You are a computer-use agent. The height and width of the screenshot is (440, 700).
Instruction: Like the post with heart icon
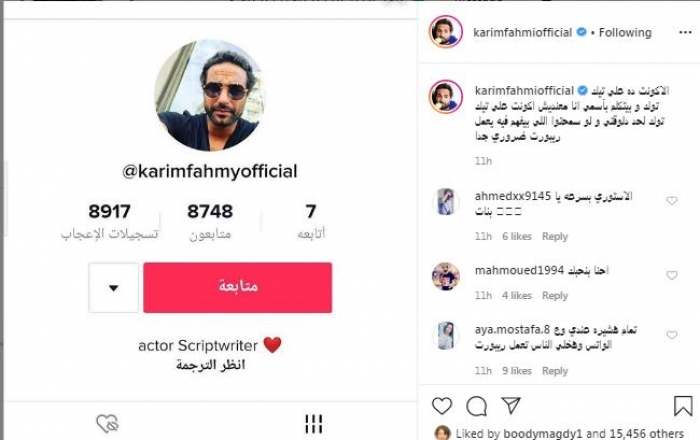442,406
